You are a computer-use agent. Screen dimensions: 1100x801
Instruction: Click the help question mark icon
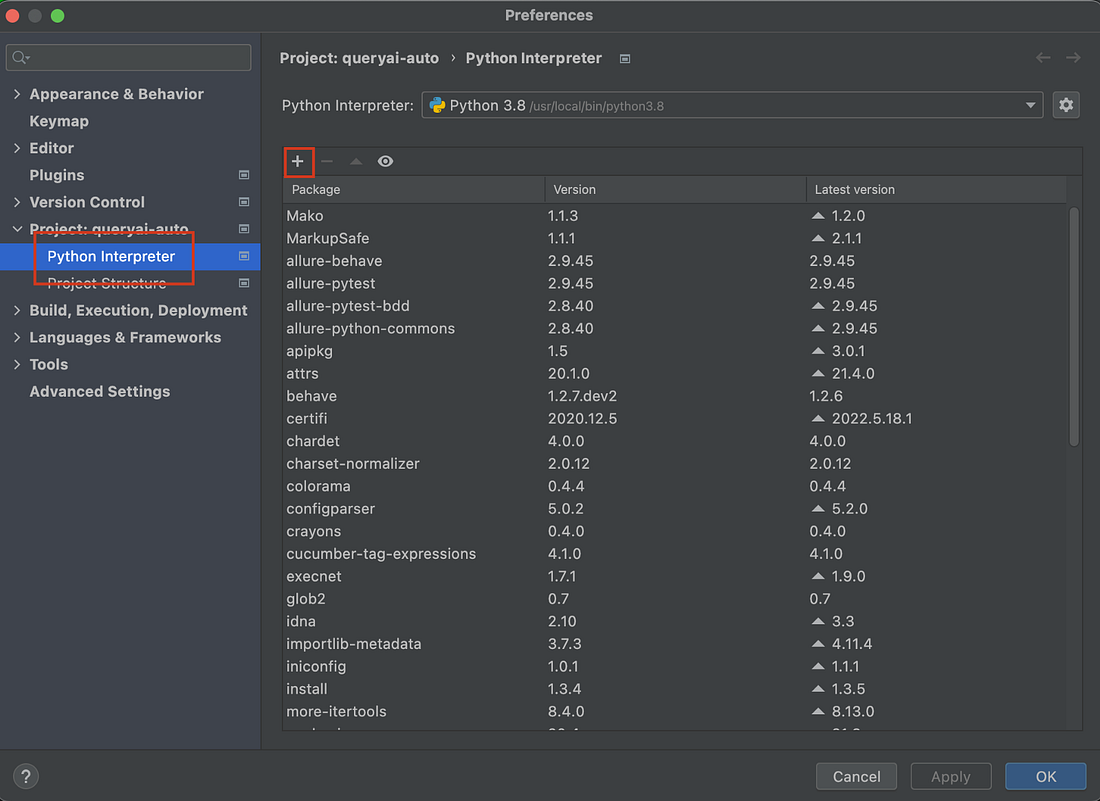pos(26,776)
